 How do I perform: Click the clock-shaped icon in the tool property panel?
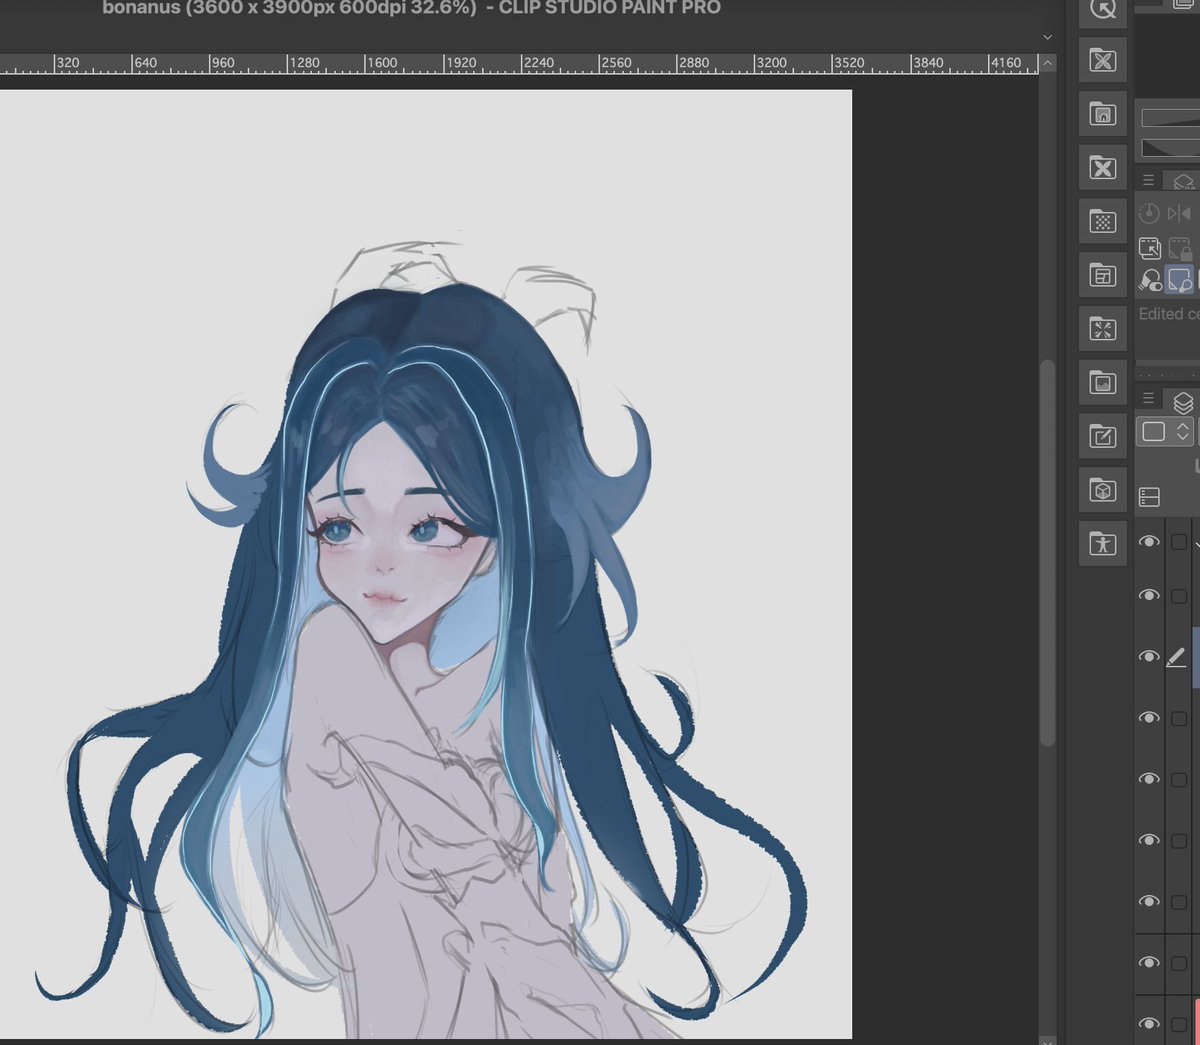[1149, 213]
